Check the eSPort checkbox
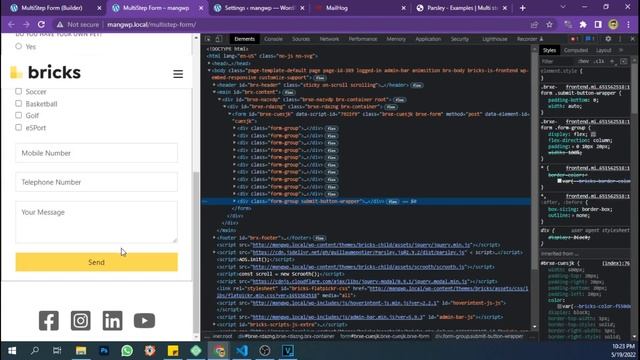 point(18,127)
